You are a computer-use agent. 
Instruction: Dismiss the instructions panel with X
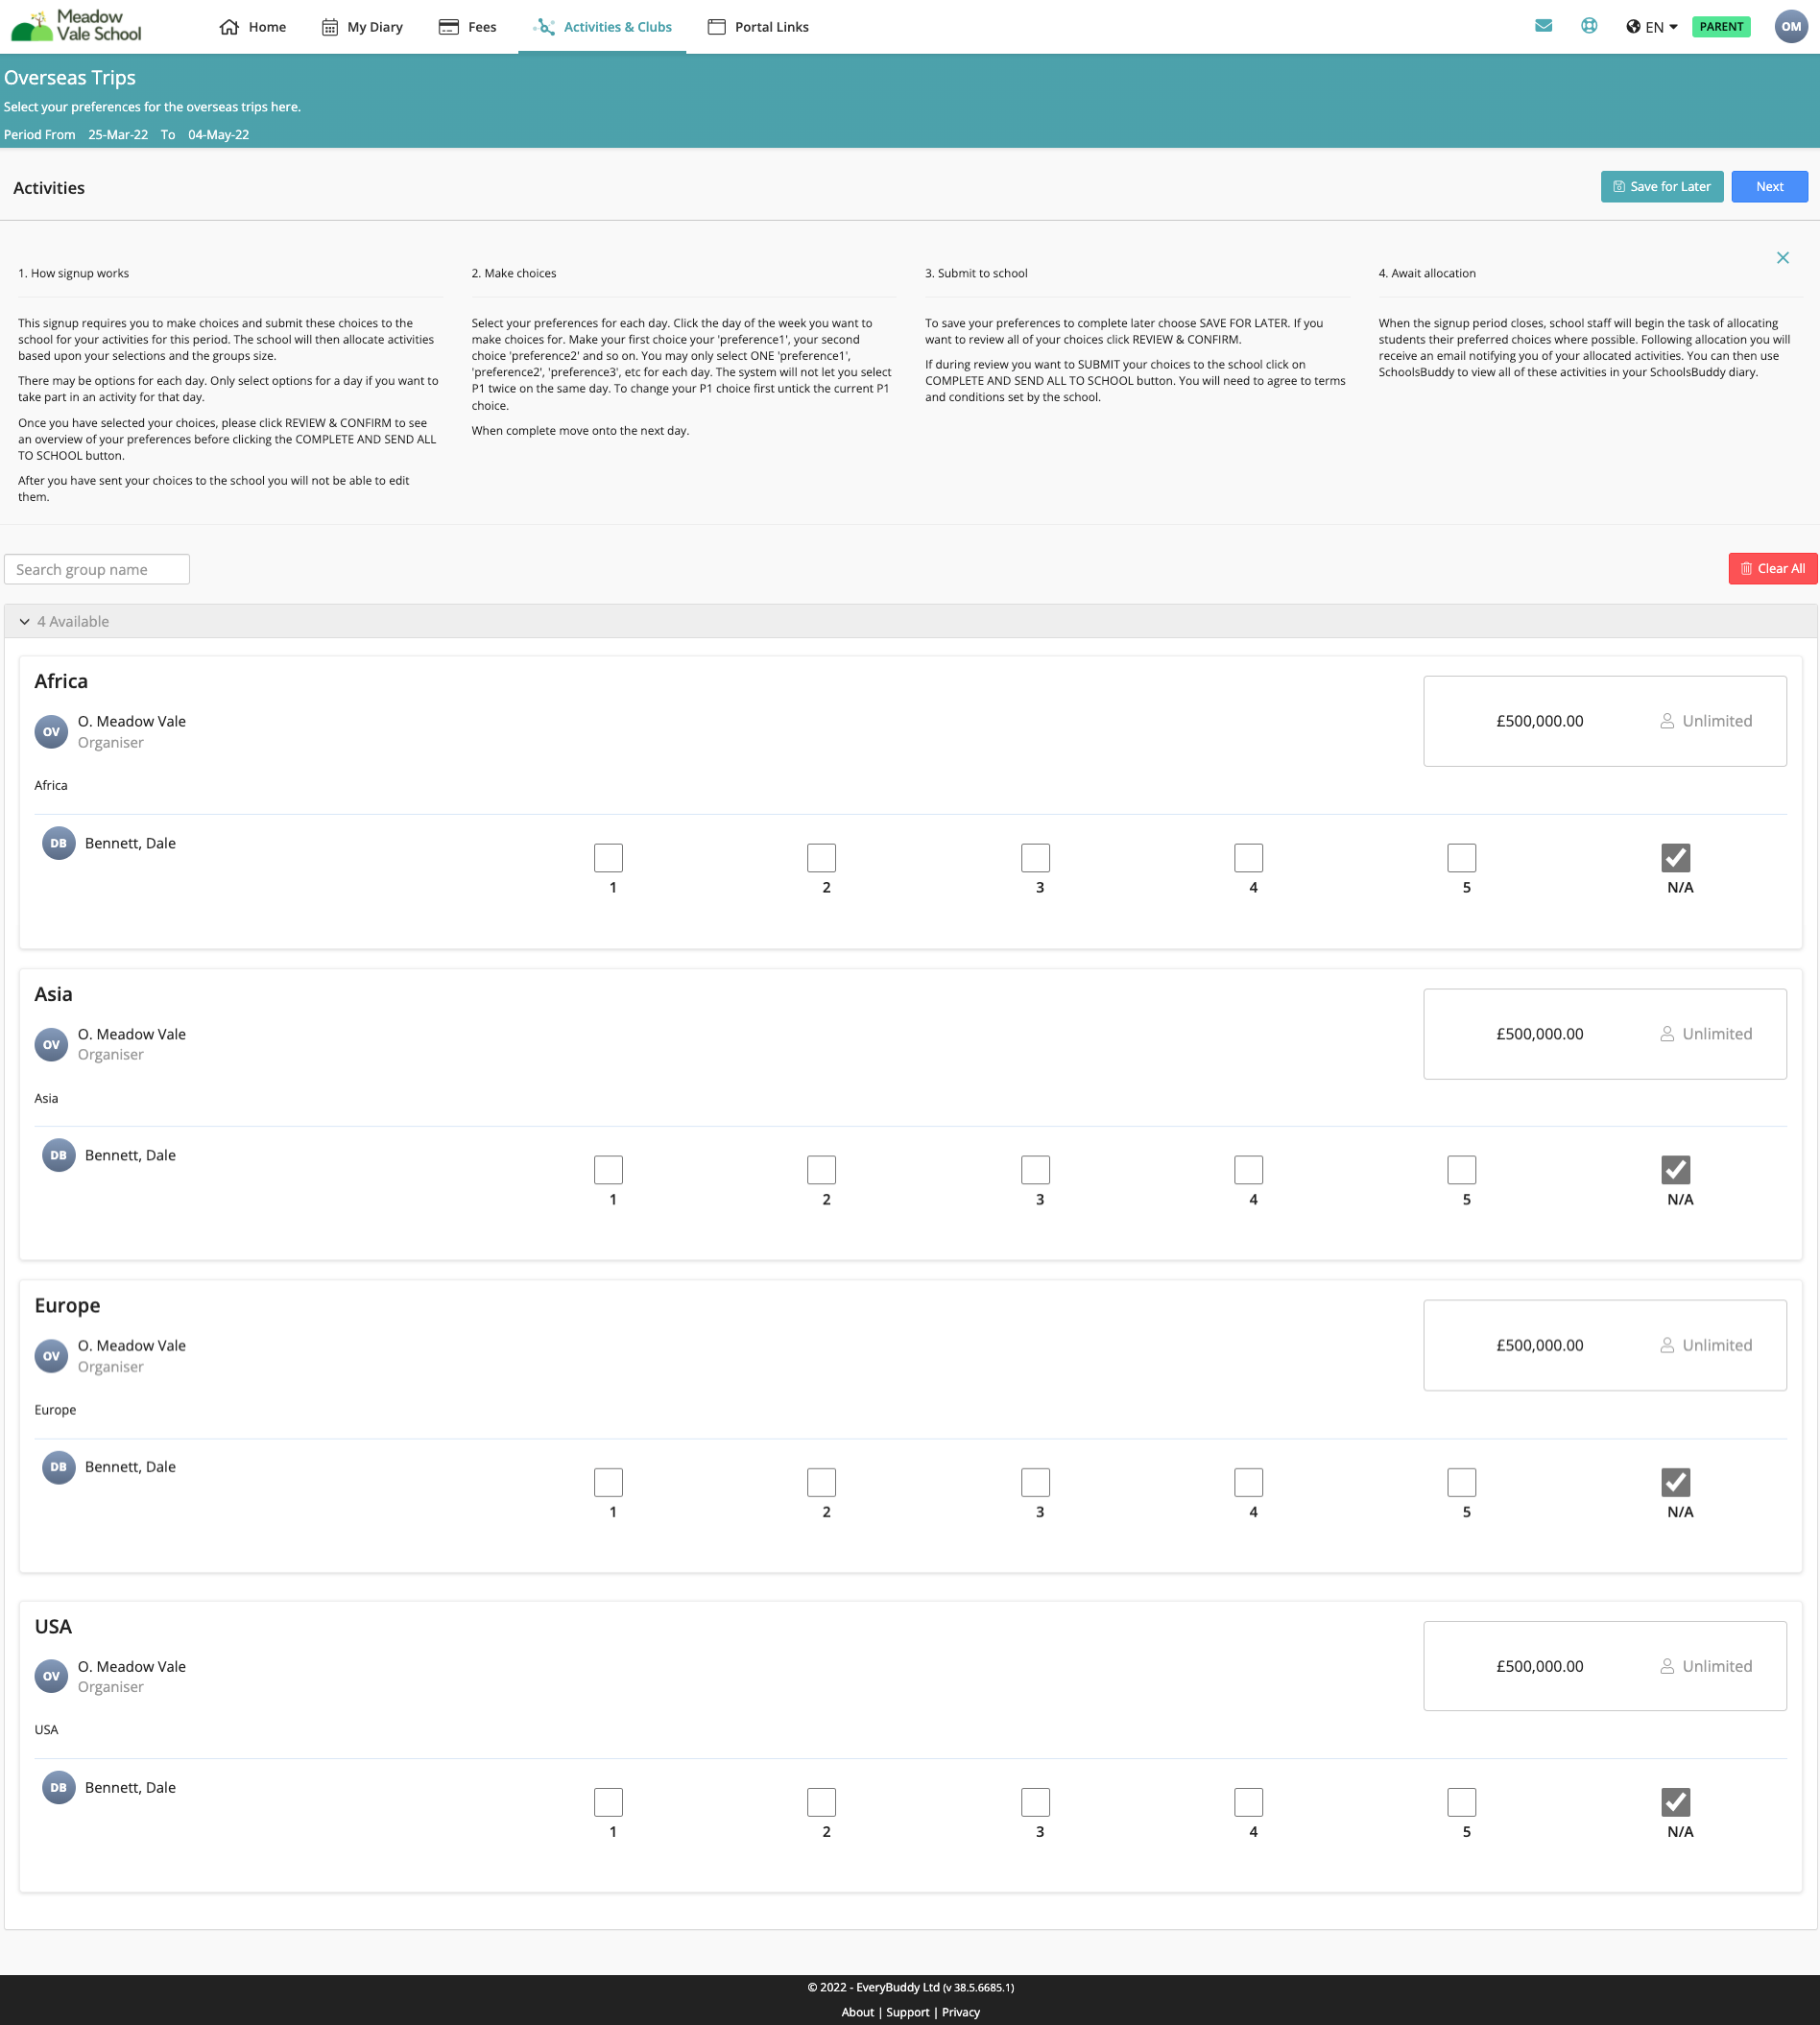pos(1782,258)
